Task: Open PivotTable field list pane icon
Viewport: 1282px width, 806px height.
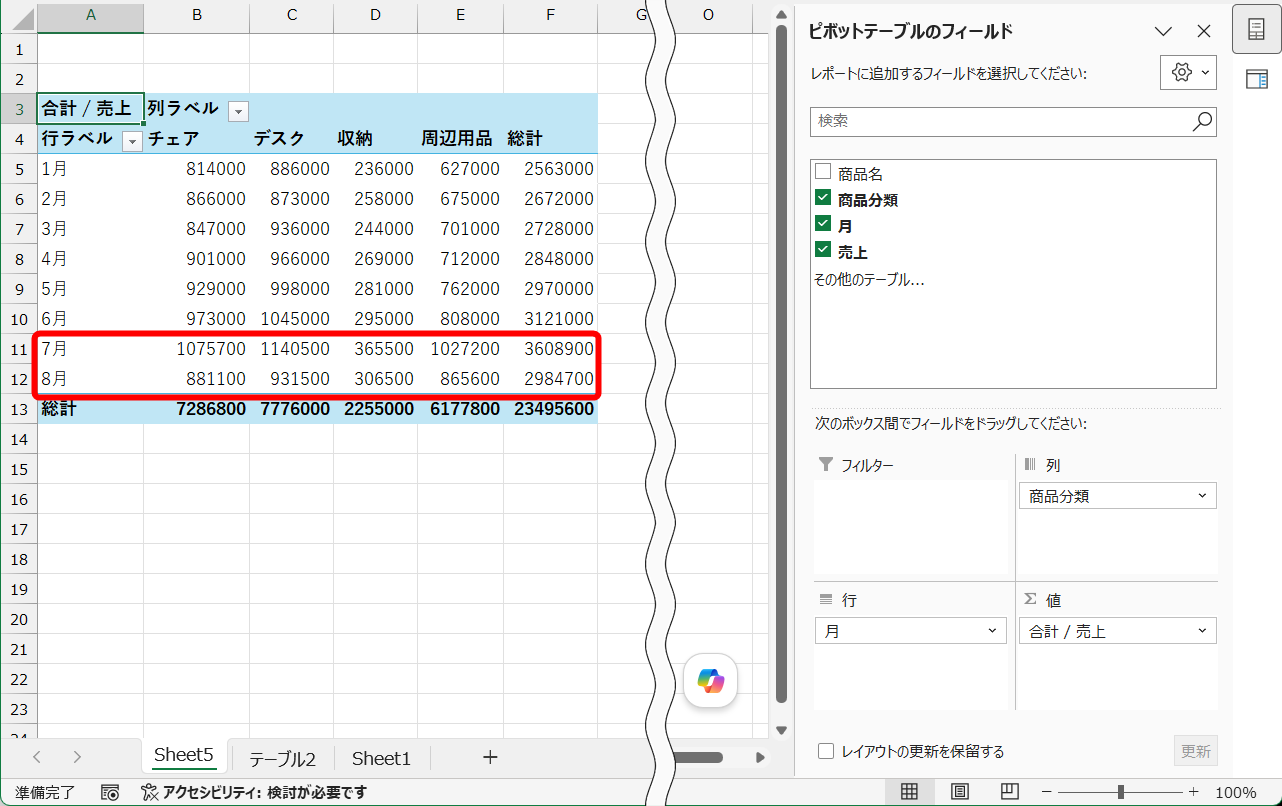Action: (x=1256, y=30)
